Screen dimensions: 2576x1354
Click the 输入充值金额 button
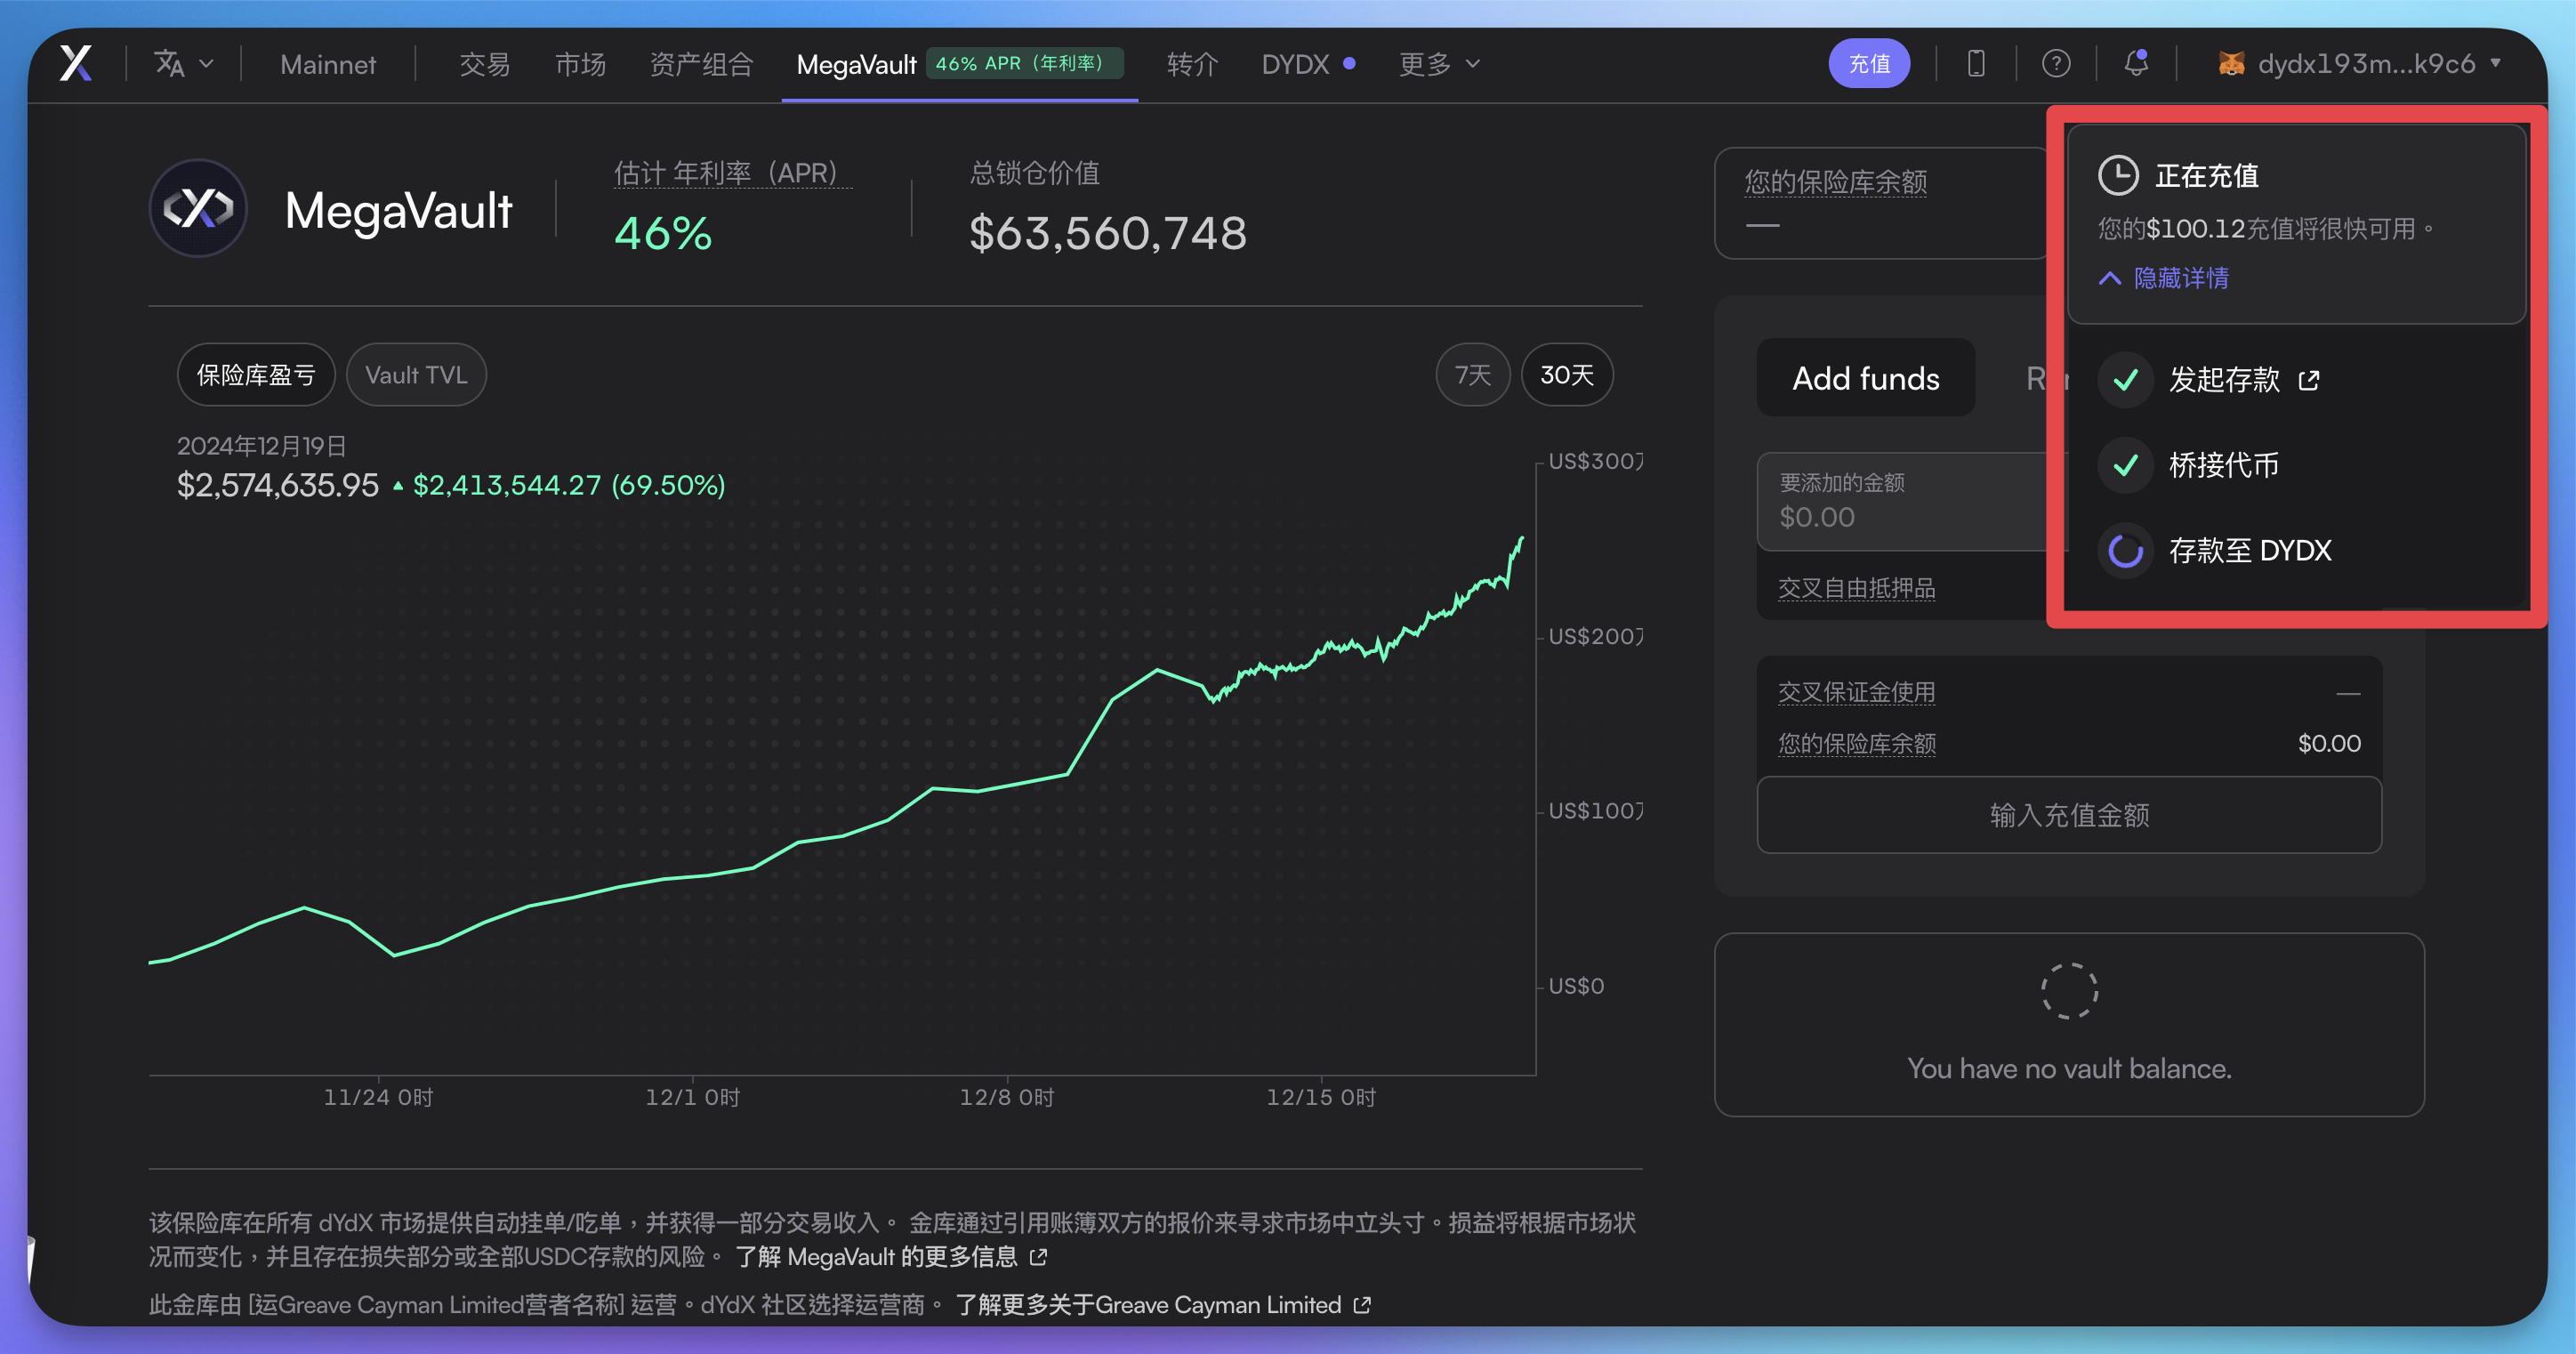click(2069, 815)
